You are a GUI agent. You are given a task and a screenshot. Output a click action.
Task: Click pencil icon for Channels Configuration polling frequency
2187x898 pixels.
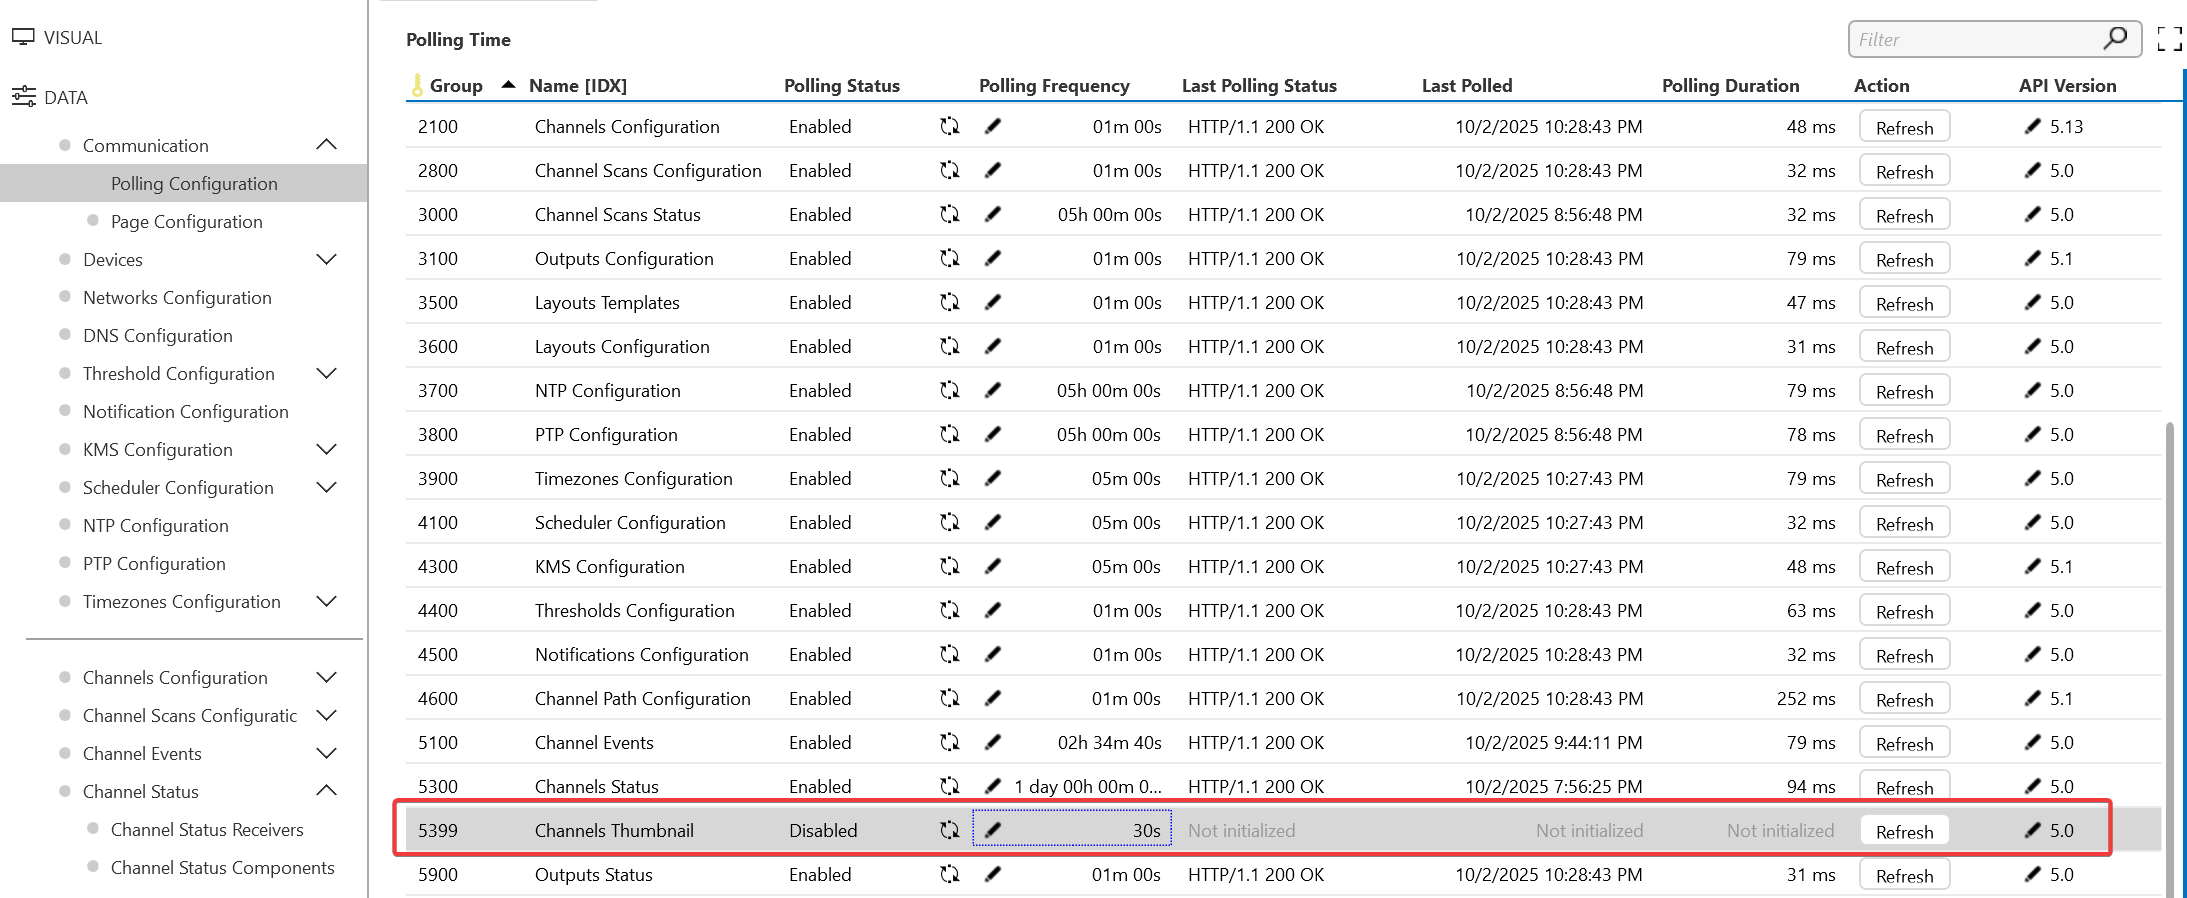[993, 127]
